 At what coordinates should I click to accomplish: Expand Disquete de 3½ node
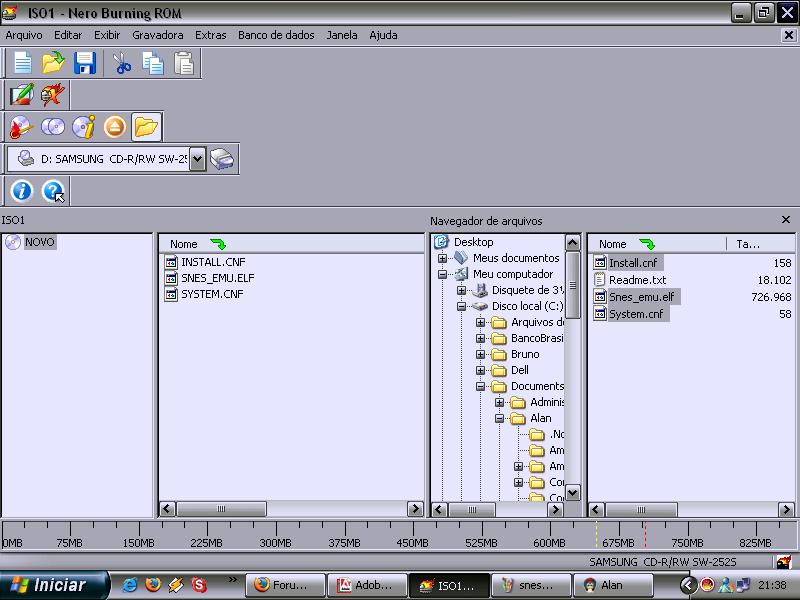coord(461,290)
